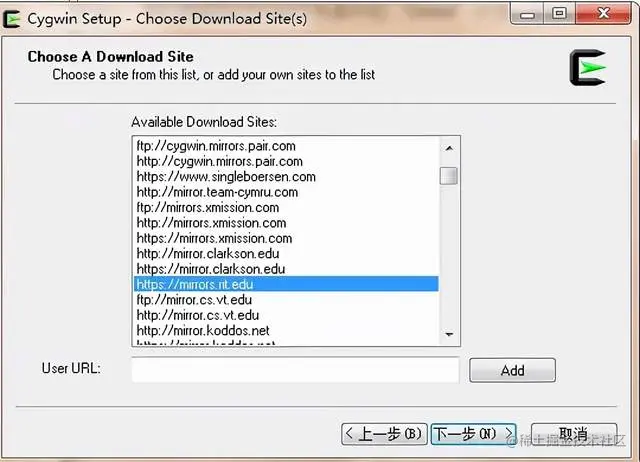
Task: Click highlighted https://mirrors.rit.edu row
Action: pyautogui.click(x=286, y=284)
